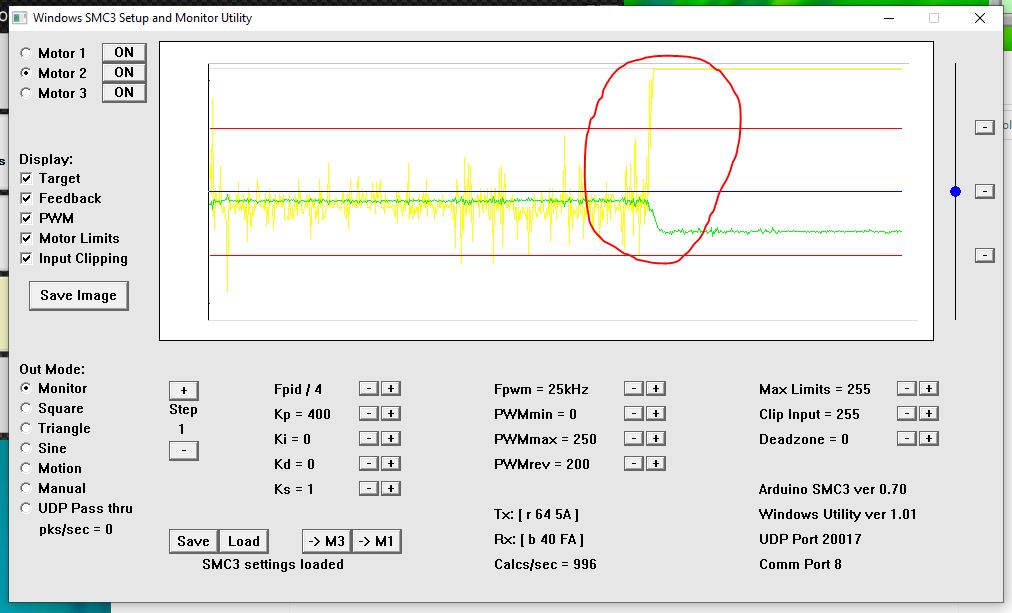Toggle Motor 3 ON button
Image resolution: width=1012 pixels, height=613 pixels.
[124, 92]
